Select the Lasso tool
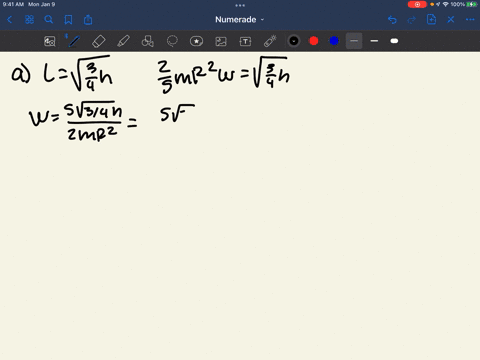 coord(172,41)
